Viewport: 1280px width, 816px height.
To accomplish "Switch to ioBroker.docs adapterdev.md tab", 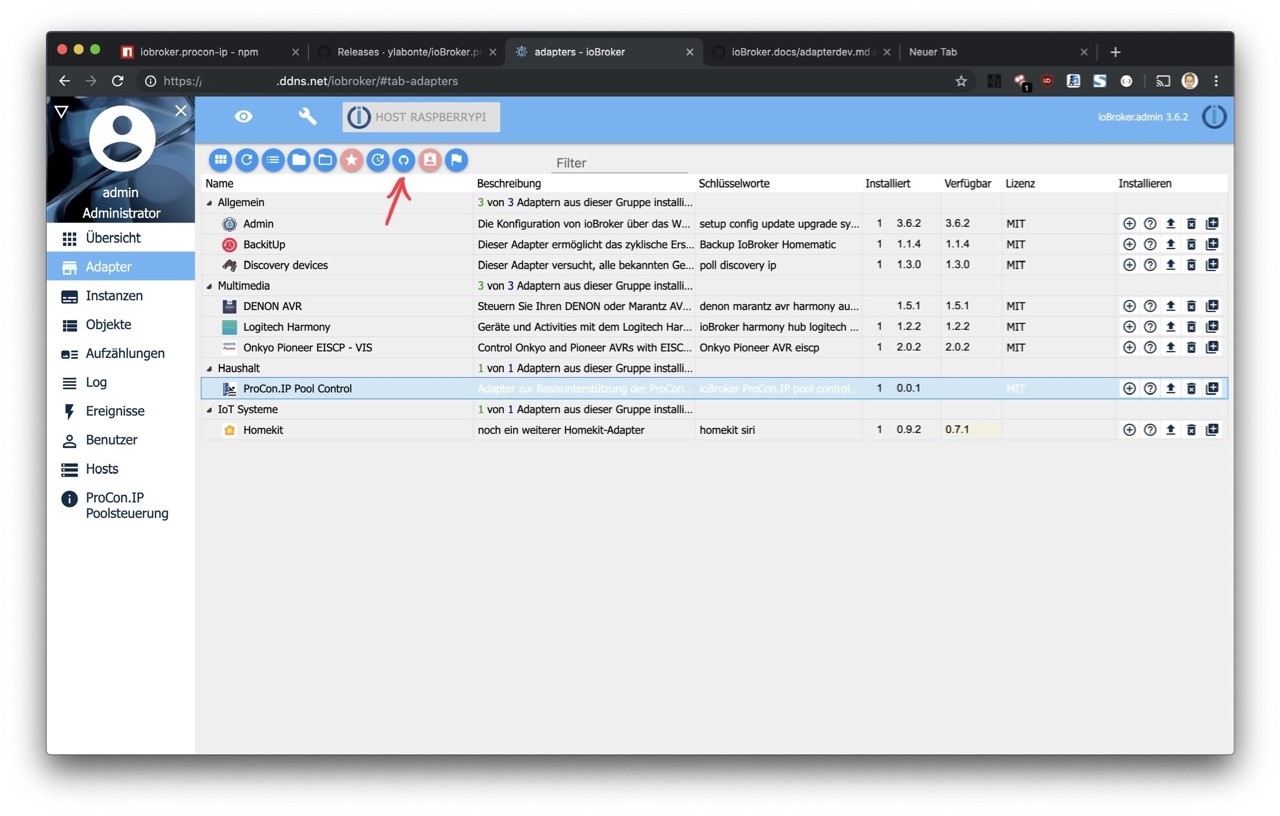I will coord(802,52).
